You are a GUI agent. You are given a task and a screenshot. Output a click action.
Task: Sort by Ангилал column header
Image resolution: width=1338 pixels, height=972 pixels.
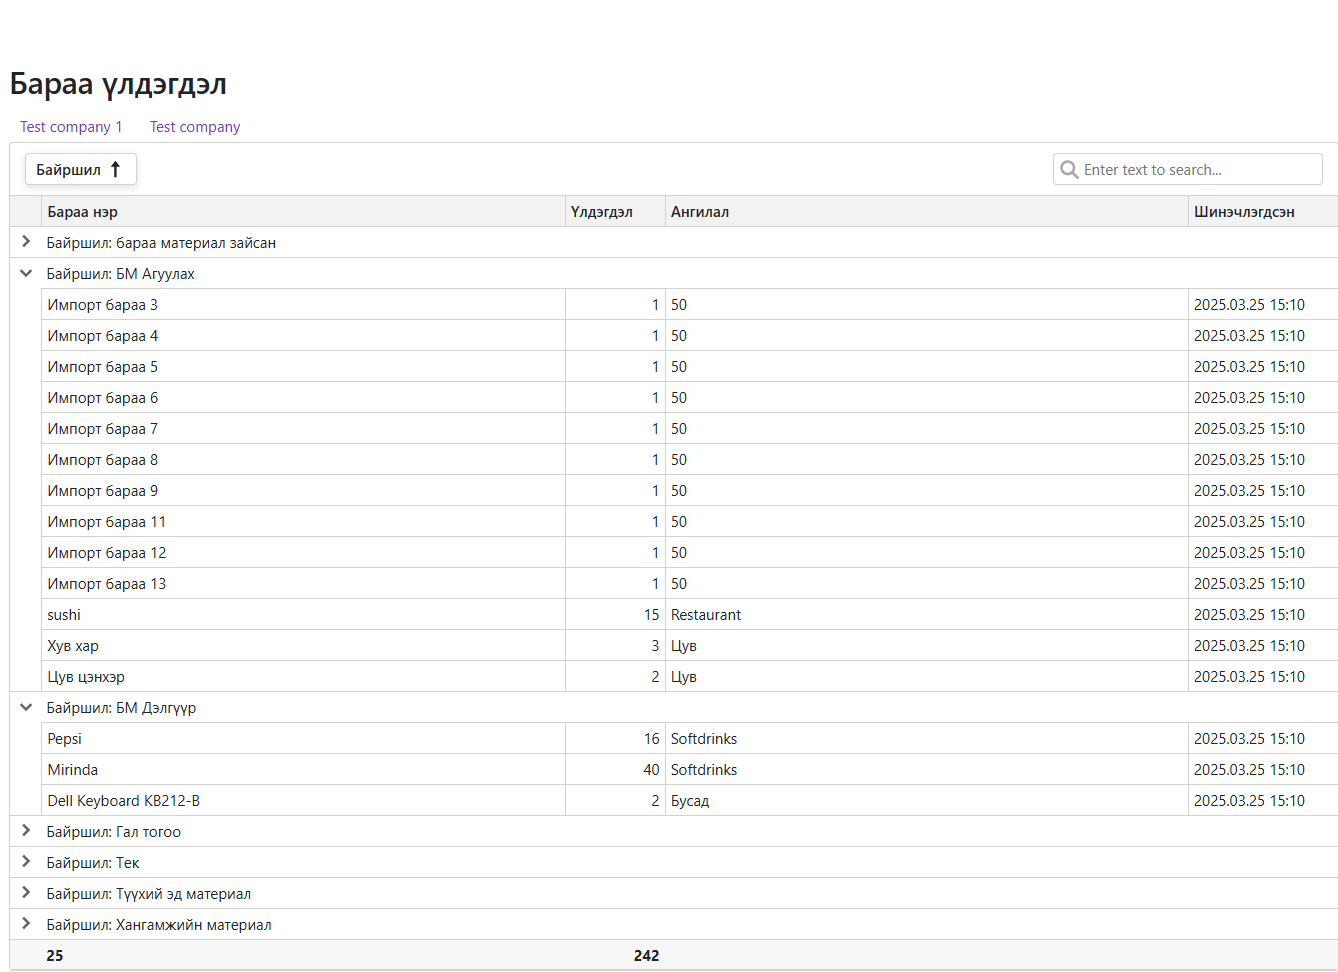pos(926,212)
